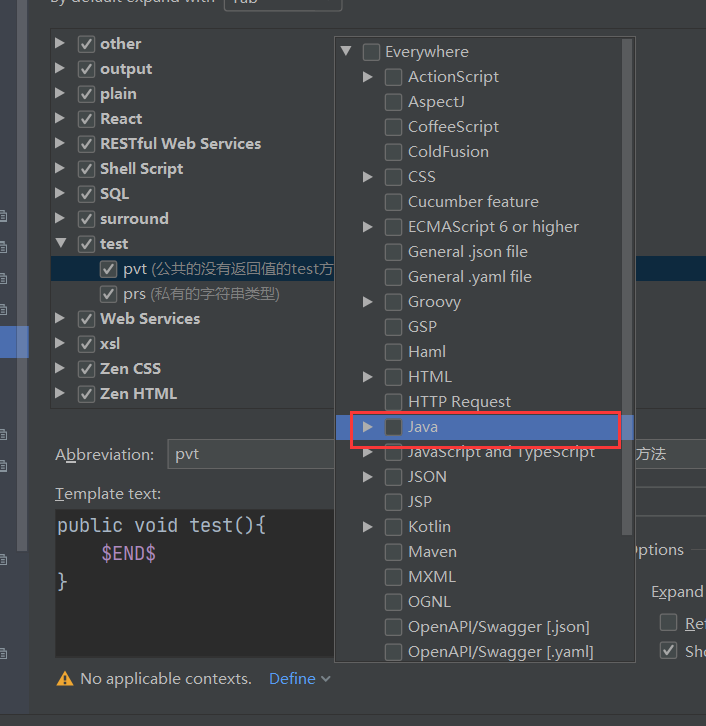The height and width of the screenshot is (726, 706).
Task: Select the OGNL context entry
Action: (x=429, y=602)
